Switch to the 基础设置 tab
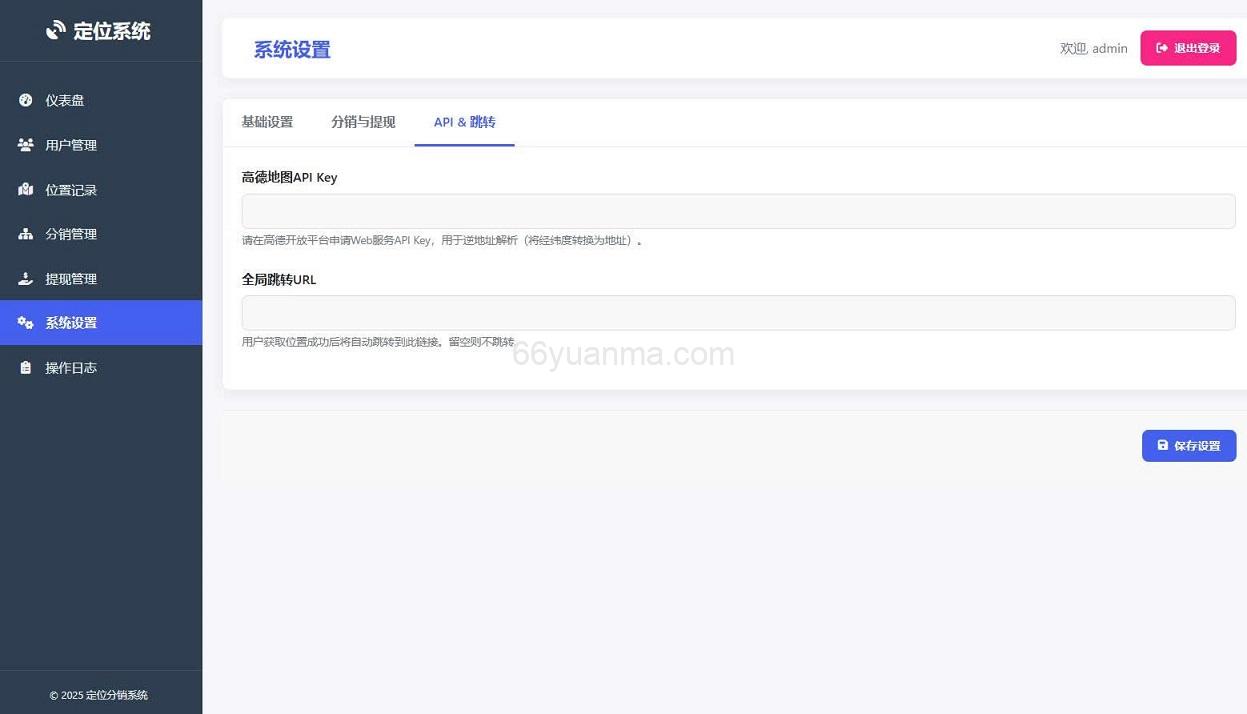 [x=267, y=121]
